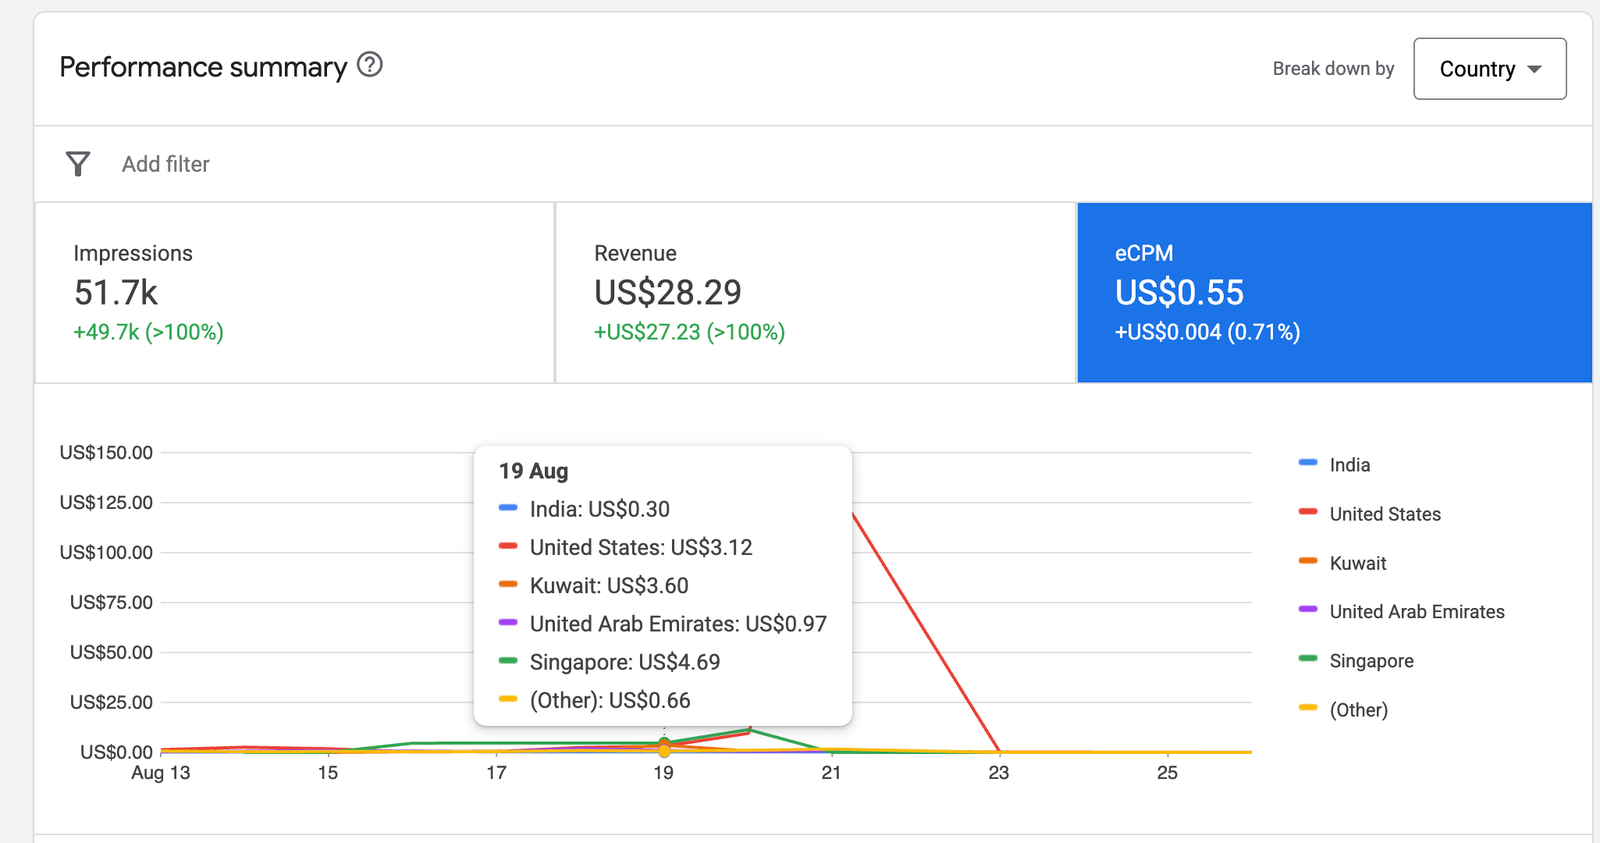The height and width of the screenshot is (843, 1600).
Task: Toggle the (Other) legend entry
Action: point(1343,710)
